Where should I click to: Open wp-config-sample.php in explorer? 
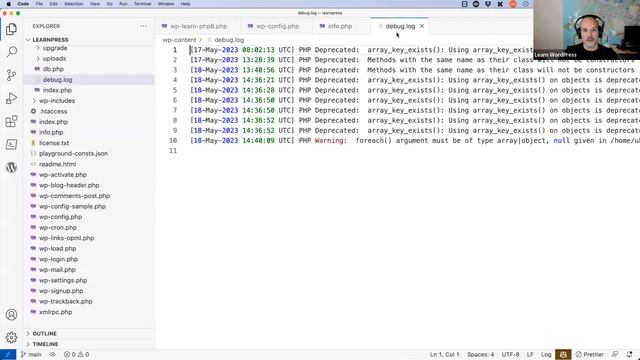tap(72, 207)
